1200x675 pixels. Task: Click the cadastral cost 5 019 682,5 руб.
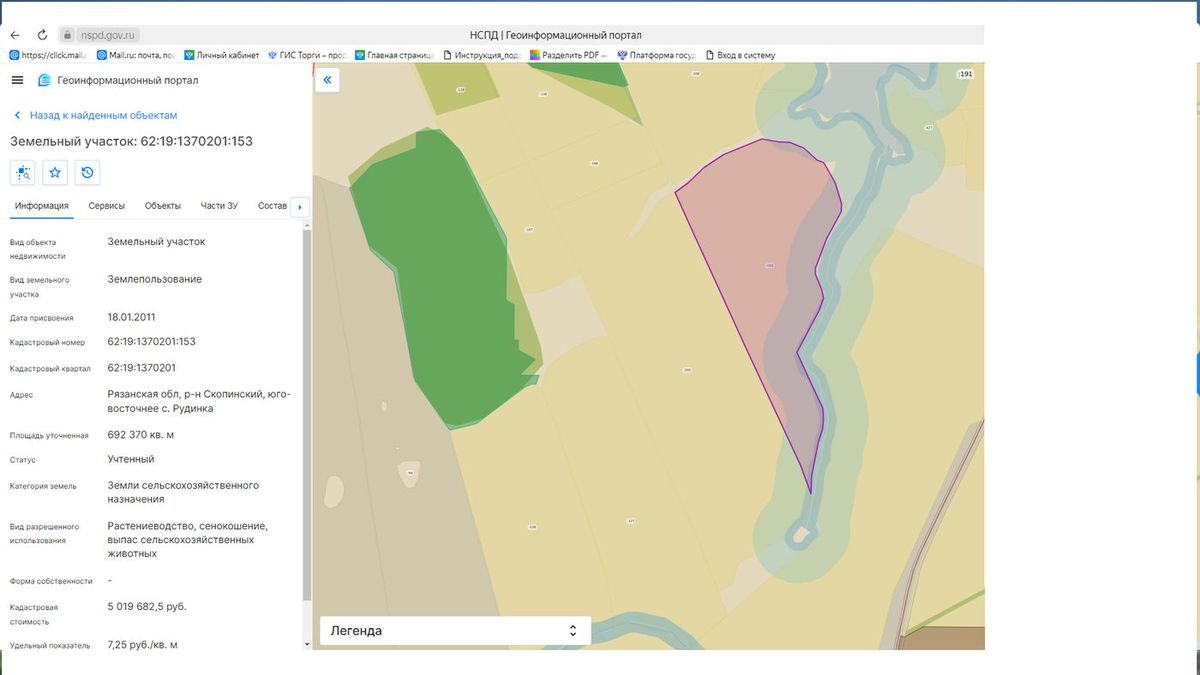147,607
